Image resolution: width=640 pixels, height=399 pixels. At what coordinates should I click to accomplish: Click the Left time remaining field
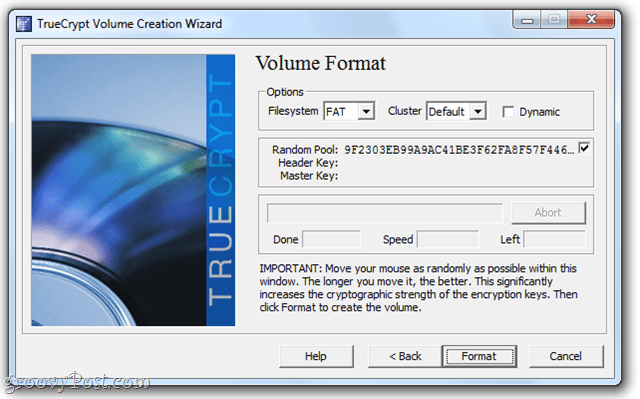554,239
